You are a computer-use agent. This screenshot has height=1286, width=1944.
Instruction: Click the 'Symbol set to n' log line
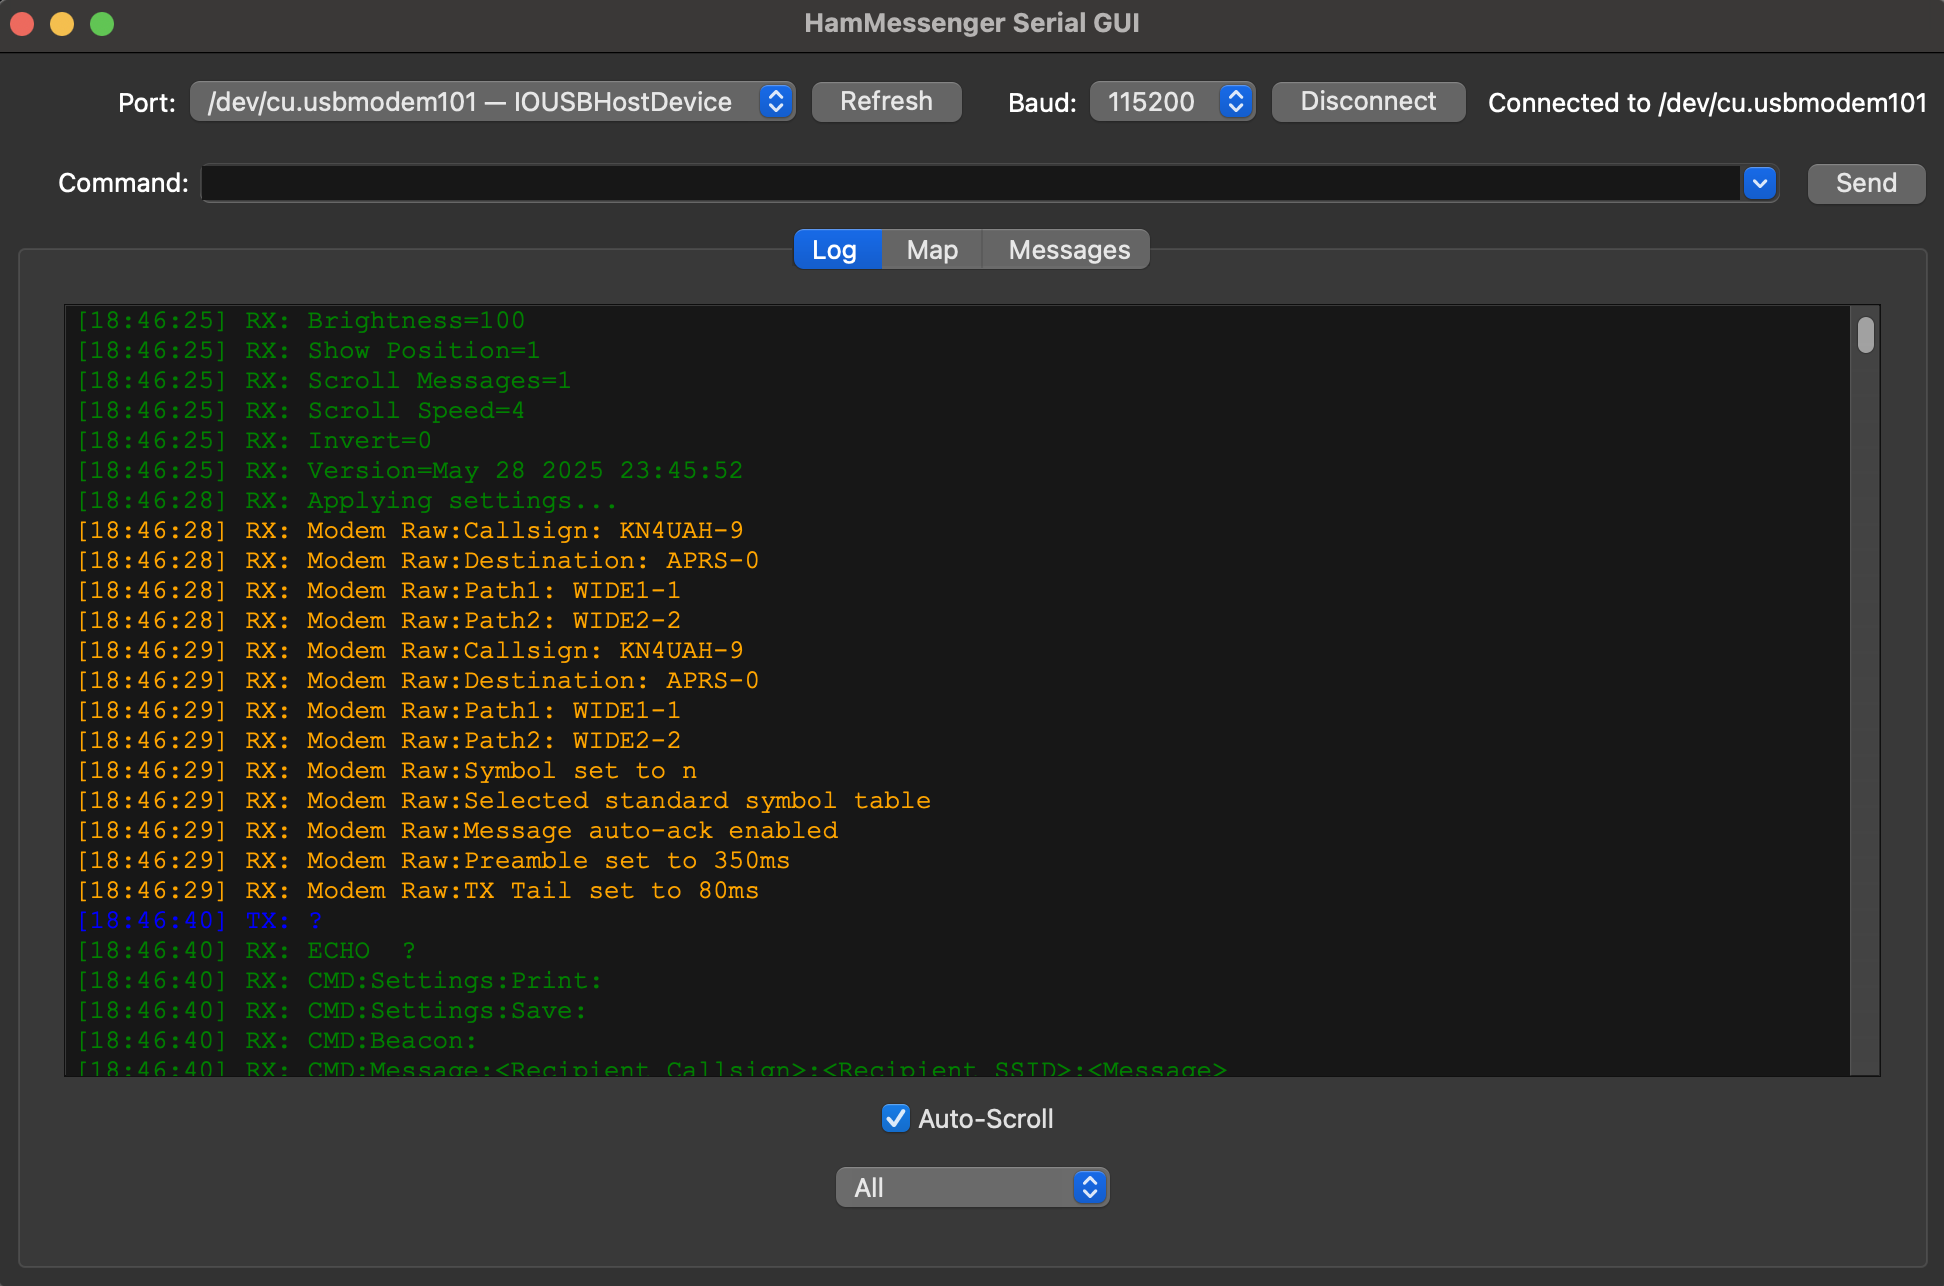tap(387, 771)
